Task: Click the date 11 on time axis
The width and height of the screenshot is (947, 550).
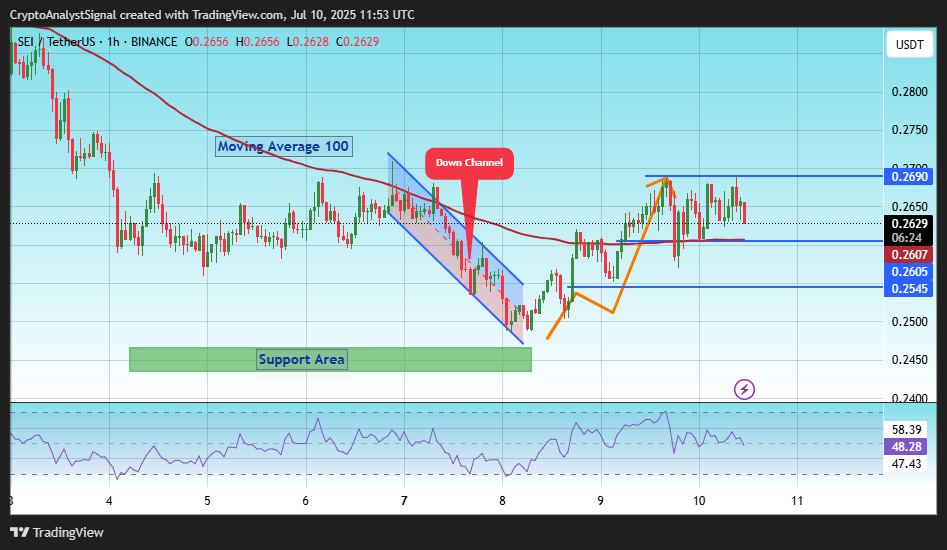Action: (x=797, y=500)
